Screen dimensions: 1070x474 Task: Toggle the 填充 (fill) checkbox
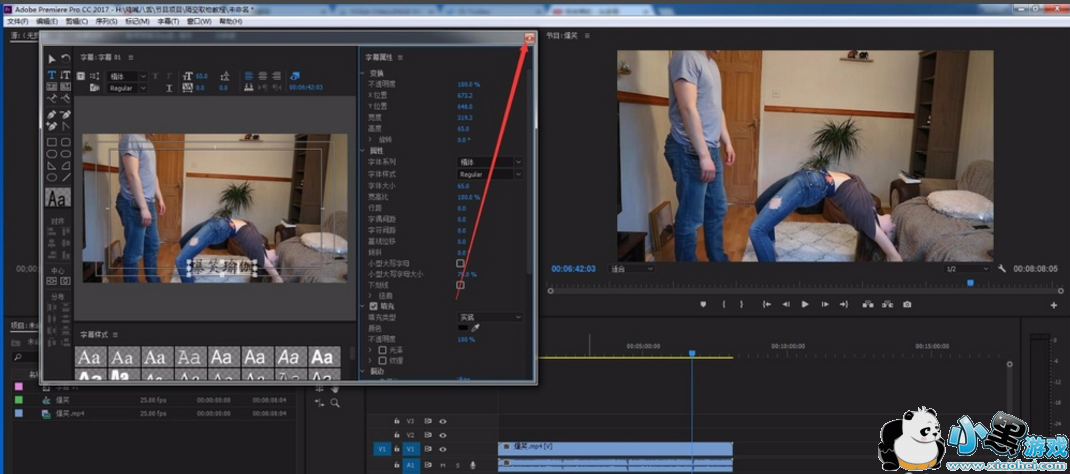374,306
